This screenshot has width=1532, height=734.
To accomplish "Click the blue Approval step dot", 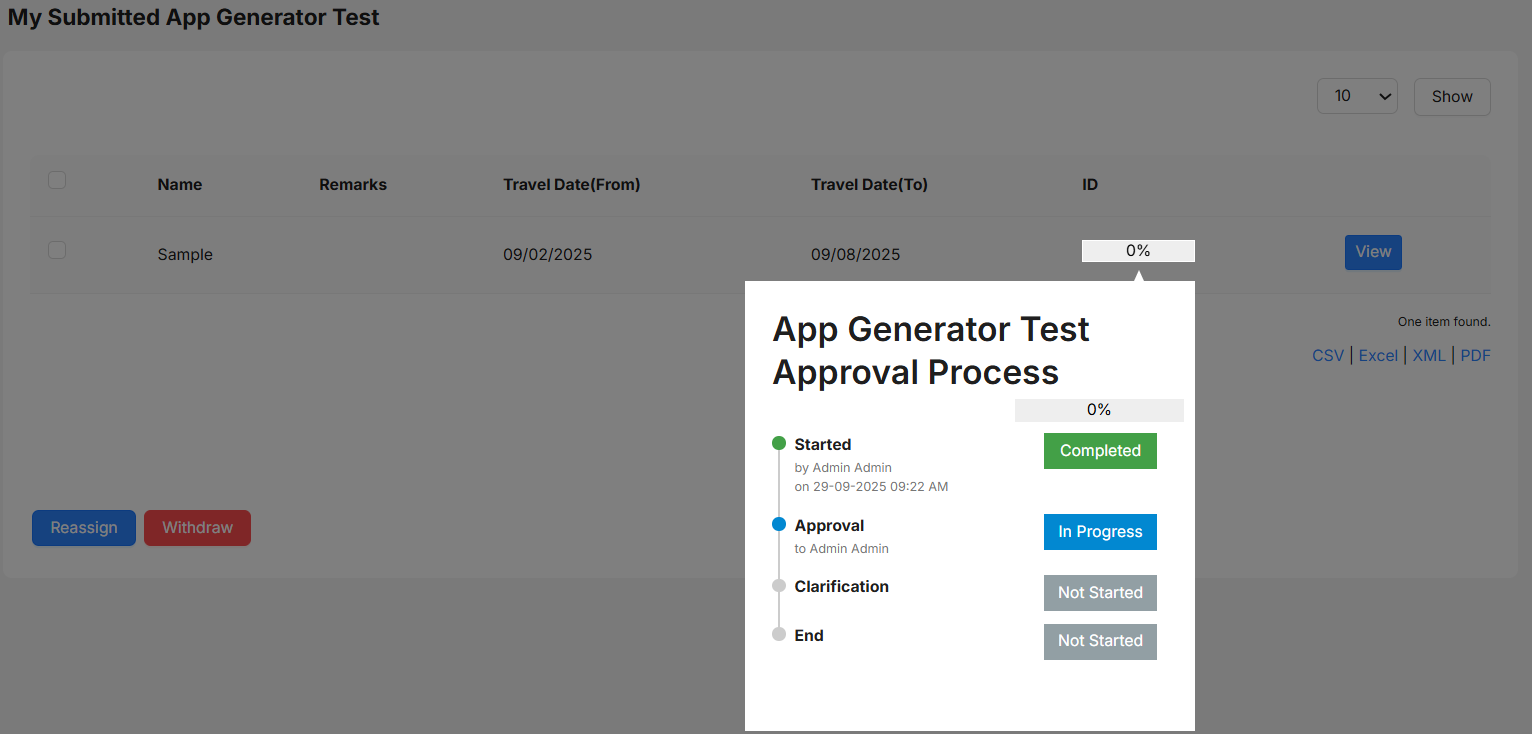I will 779,524.
